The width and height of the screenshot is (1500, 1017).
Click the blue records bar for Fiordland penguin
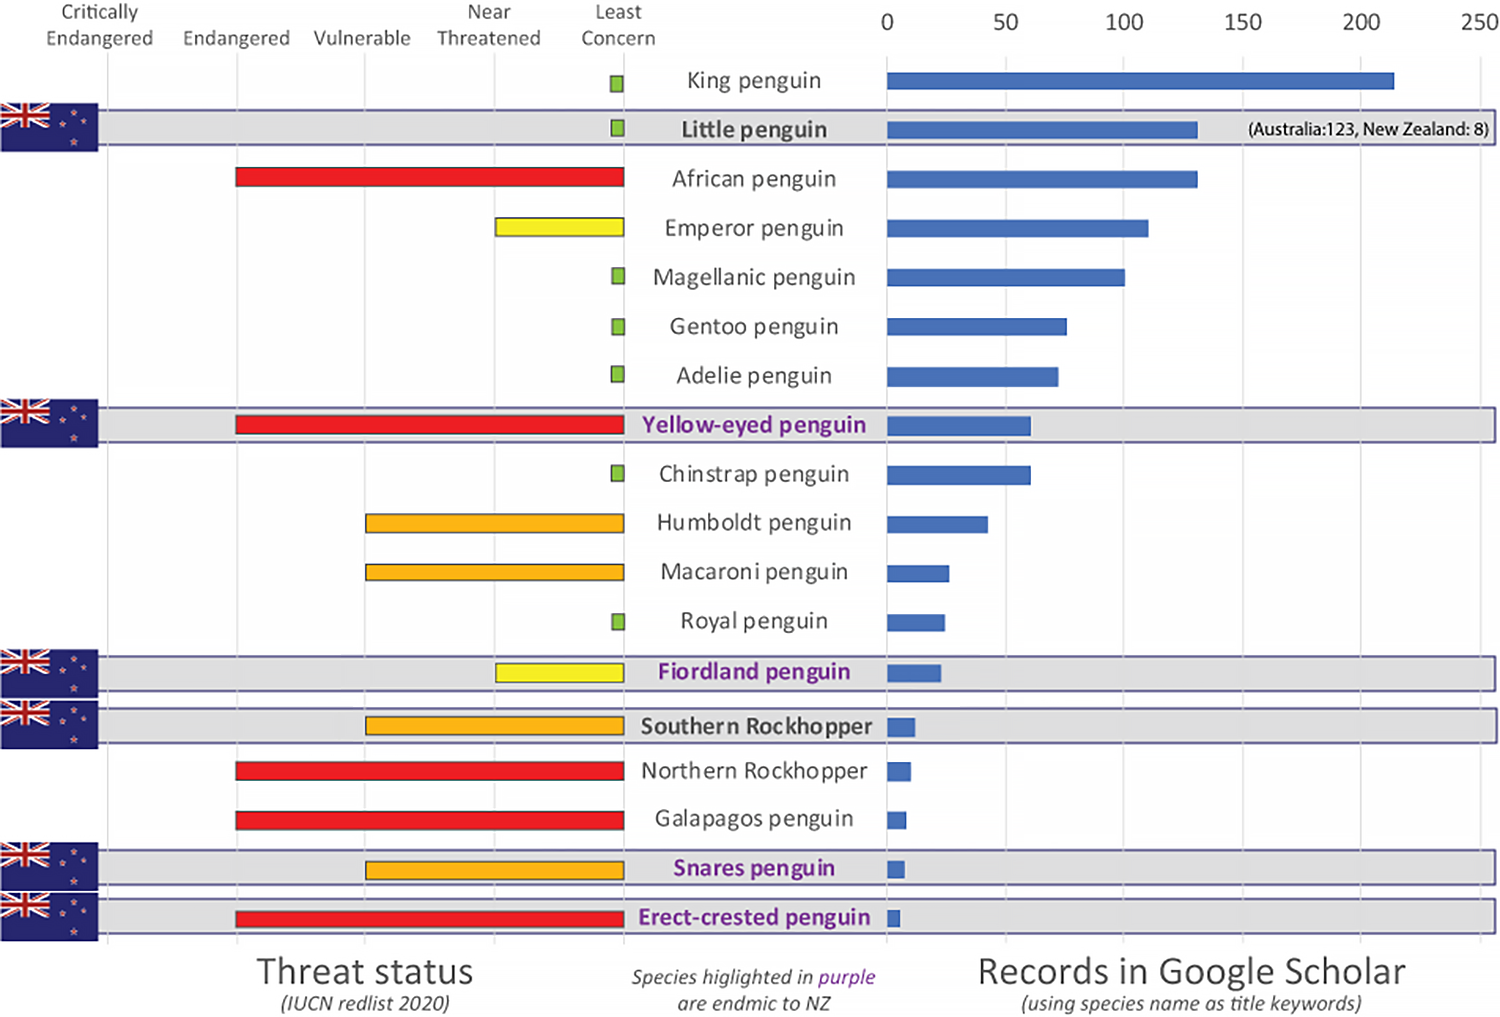(914, 673)
